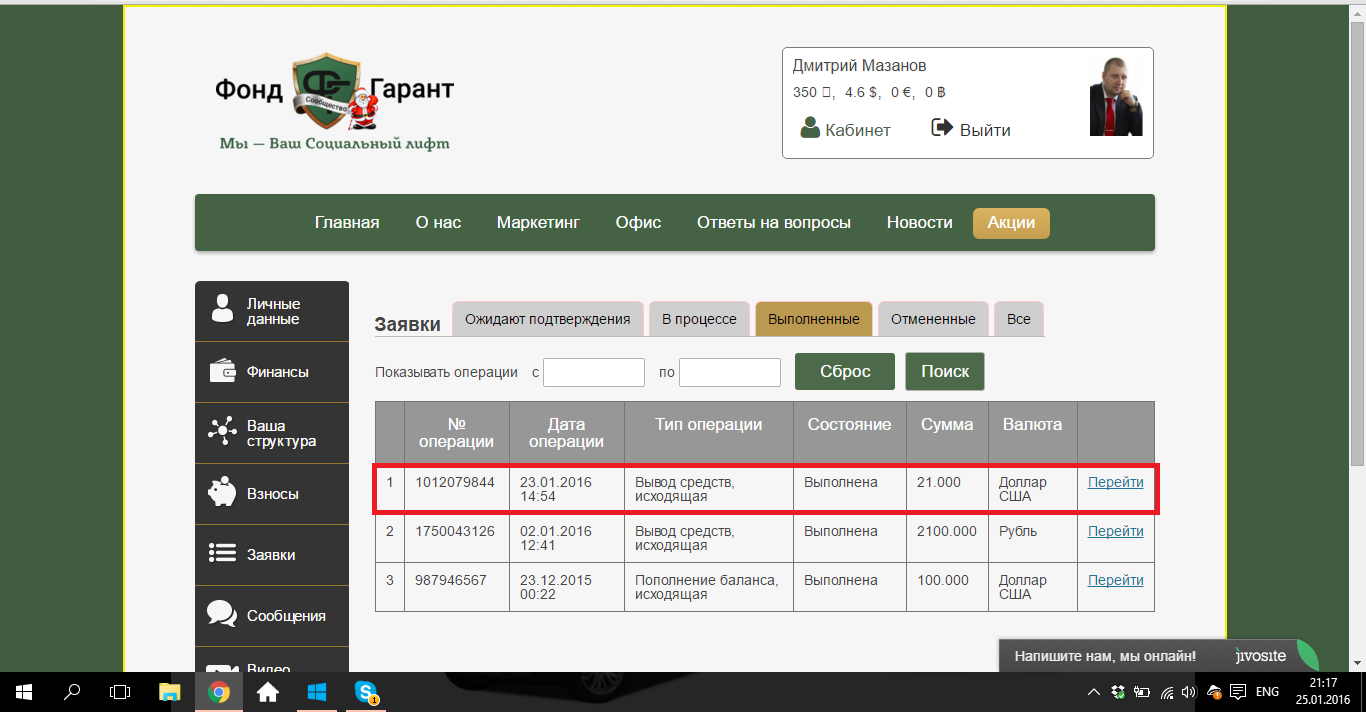
Task: Follow Перейти link for operation 1012079844
Action: pyautogui.click(x=1116, y=482)
